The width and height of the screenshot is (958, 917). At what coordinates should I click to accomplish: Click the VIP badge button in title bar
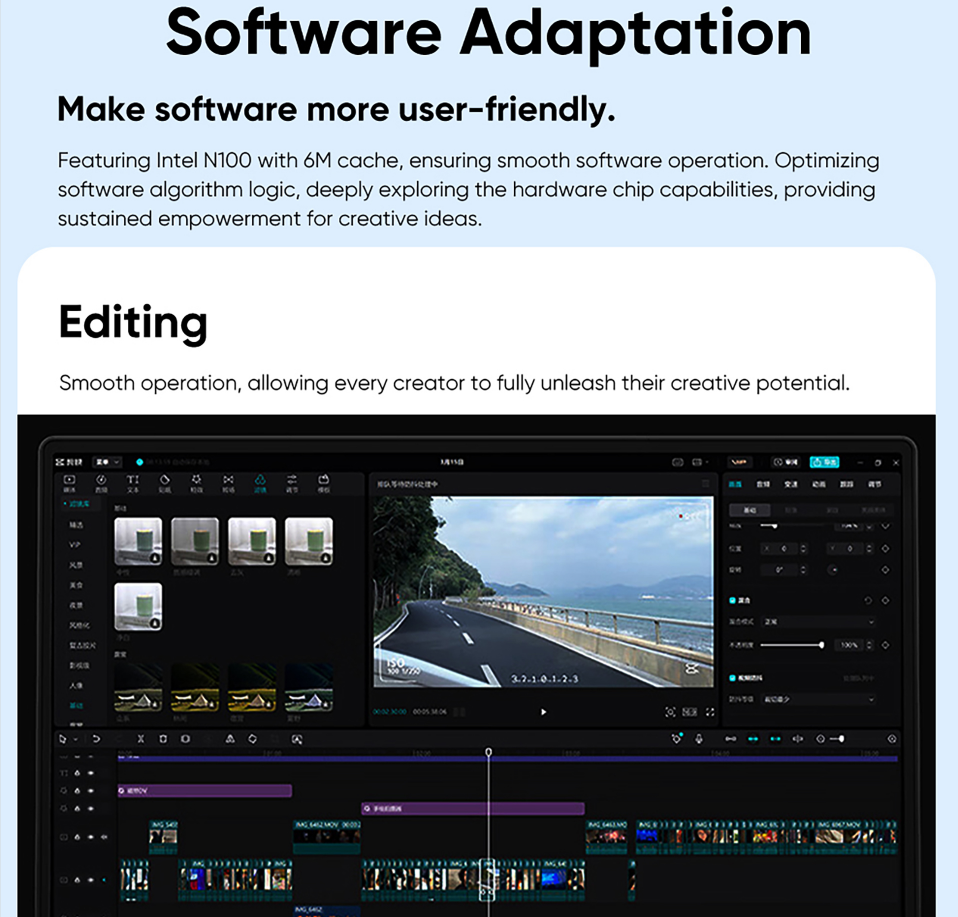pos(740,462)
